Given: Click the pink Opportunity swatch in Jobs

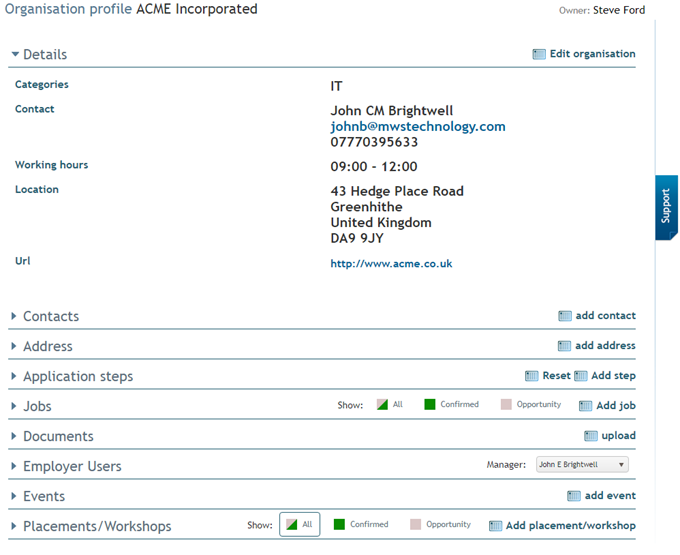Looking at the screenshot, I should 506,405.
